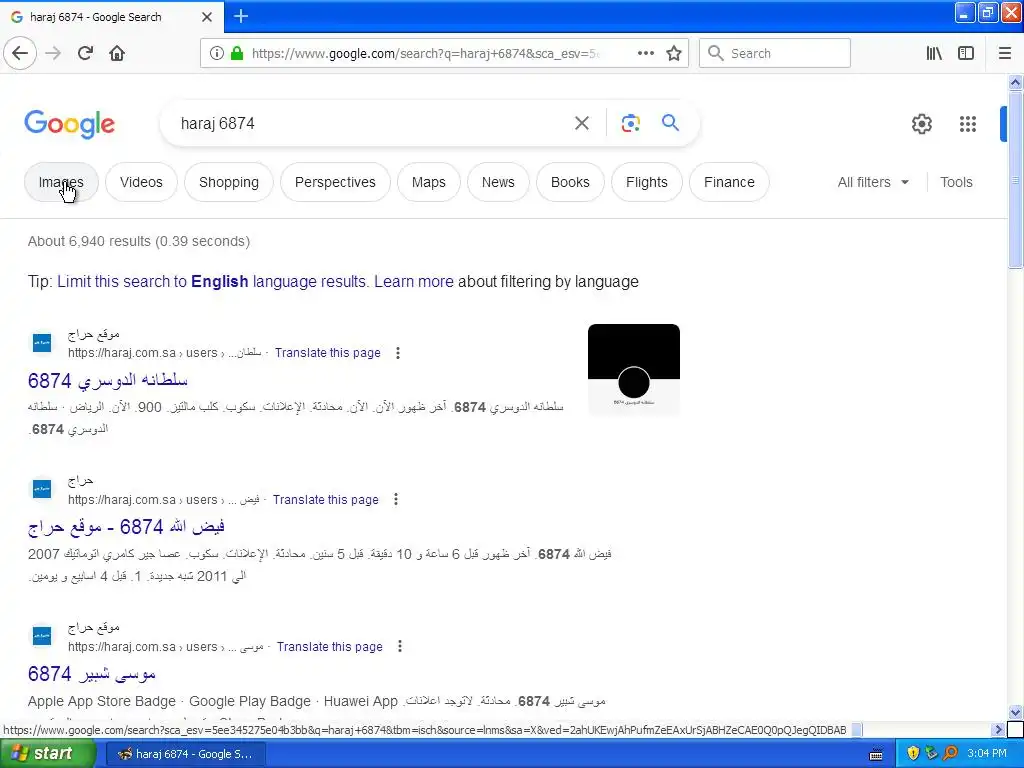Click the security shield tray icon

click(x=912, y=753)
